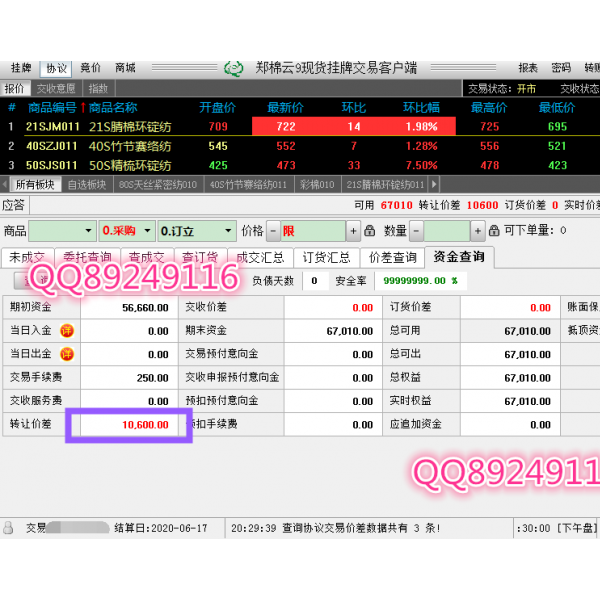This screenshot has width=600, height=600.
Task: Select the 协议 menu
Action: point(56,68)
